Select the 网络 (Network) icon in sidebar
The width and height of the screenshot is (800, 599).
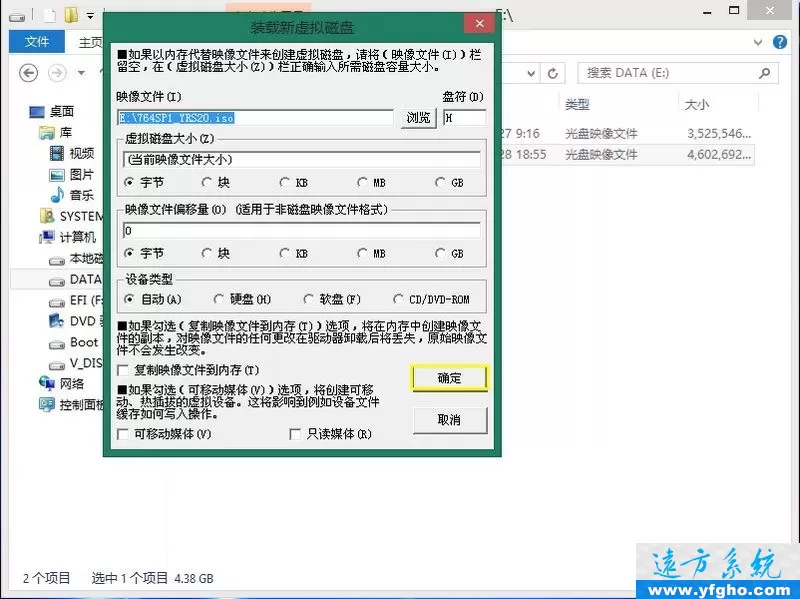(48, 383)
